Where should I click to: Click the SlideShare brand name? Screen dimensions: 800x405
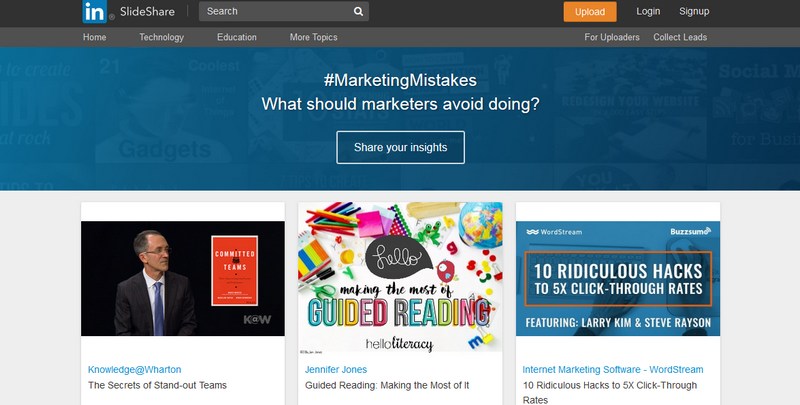pyautogui.click(x=147, y=11)
